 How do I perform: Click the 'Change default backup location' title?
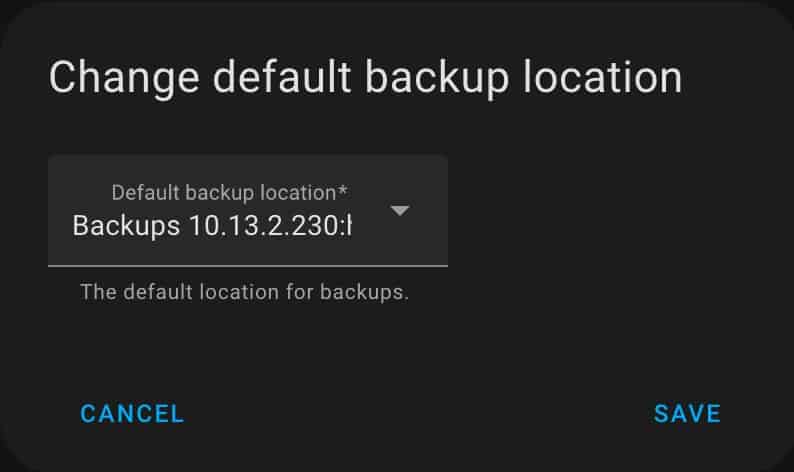[365, 77]
